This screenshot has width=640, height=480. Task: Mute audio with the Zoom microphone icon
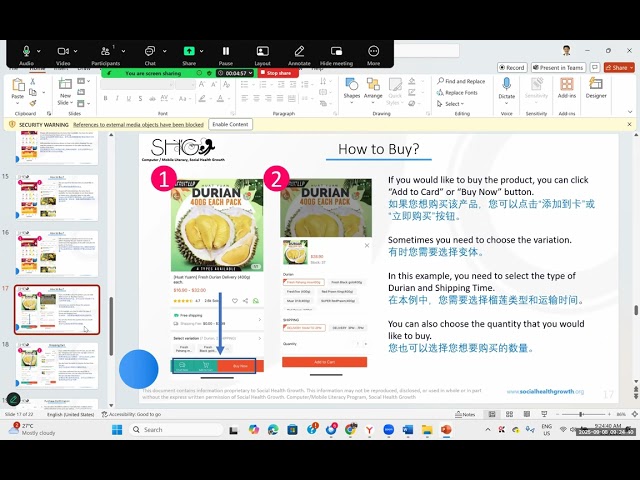coord(26,51)
